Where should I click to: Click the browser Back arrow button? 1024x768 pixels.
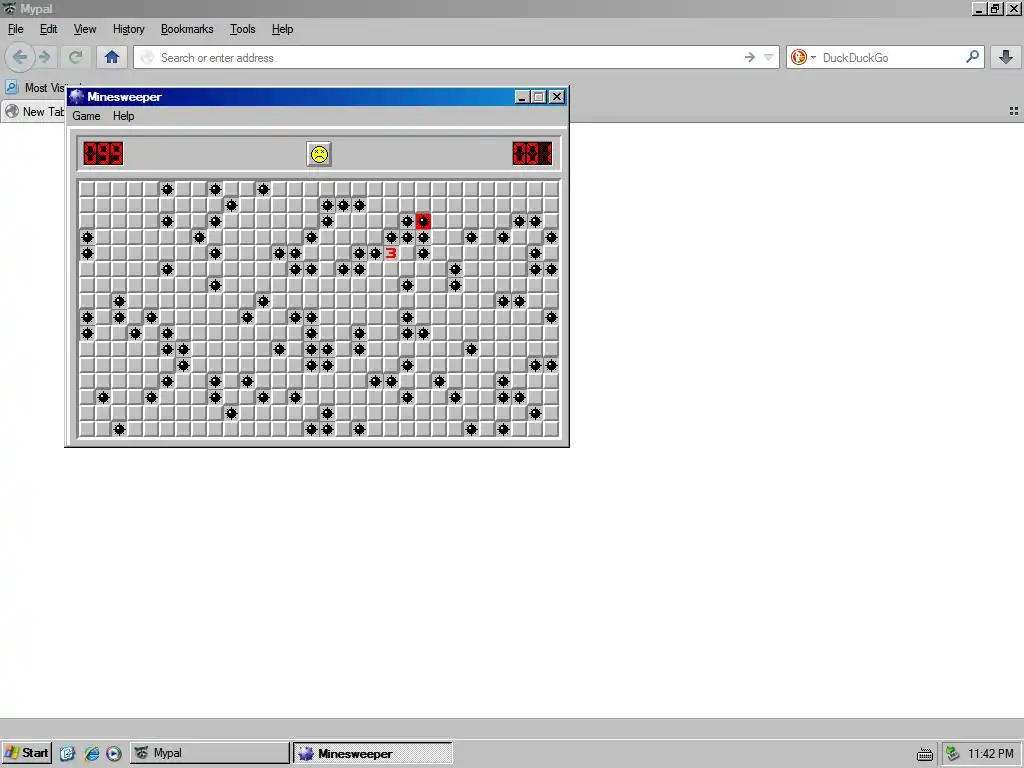click(x=20, y=57)
